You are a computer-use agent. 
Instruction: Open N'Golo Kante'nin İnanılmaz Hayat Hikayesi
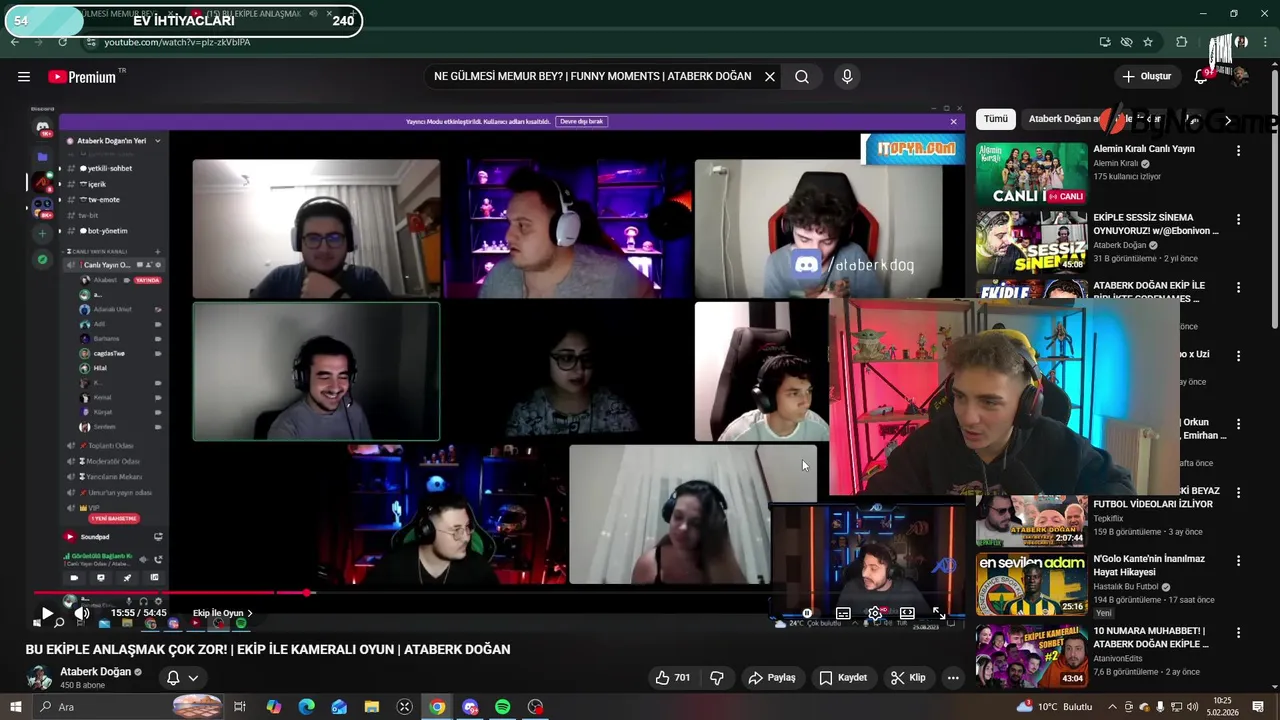[x=1150, y=566]
